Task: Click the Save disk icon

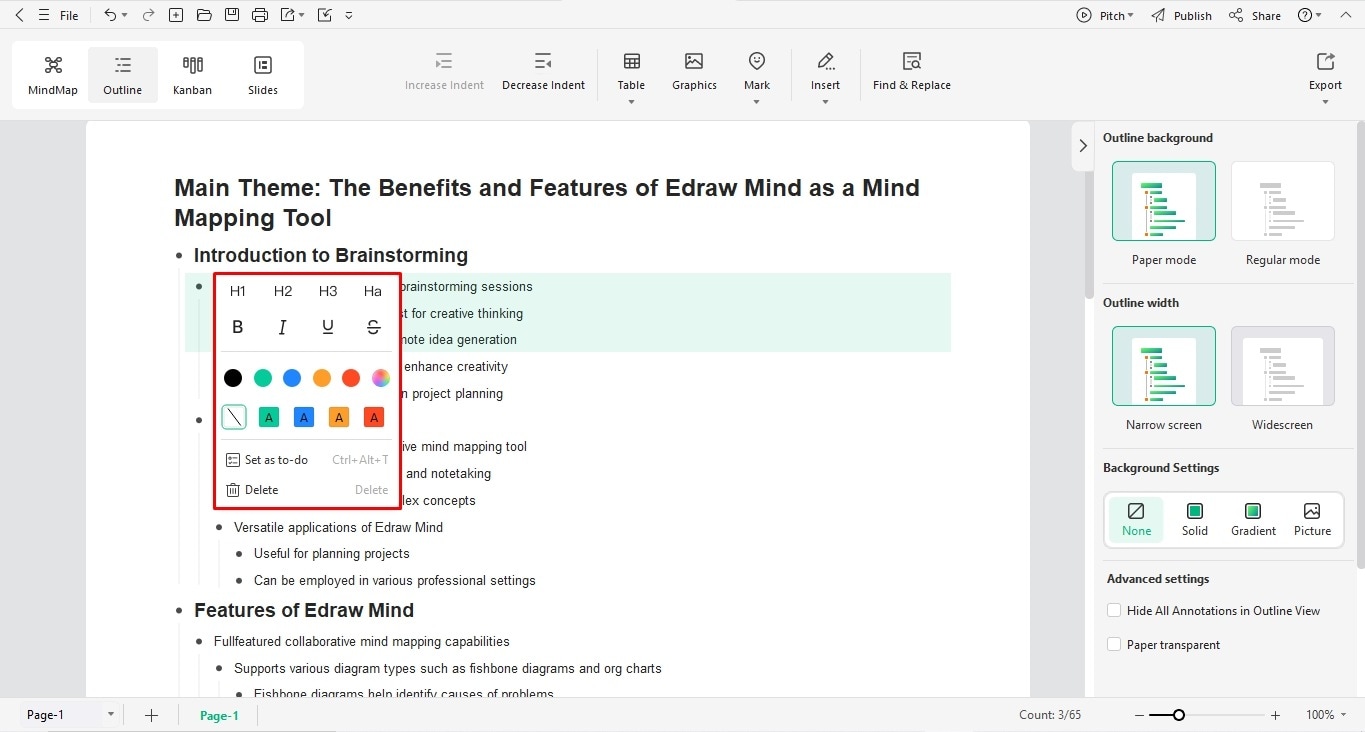Action: pyautogui.click(x=232, y=15)
